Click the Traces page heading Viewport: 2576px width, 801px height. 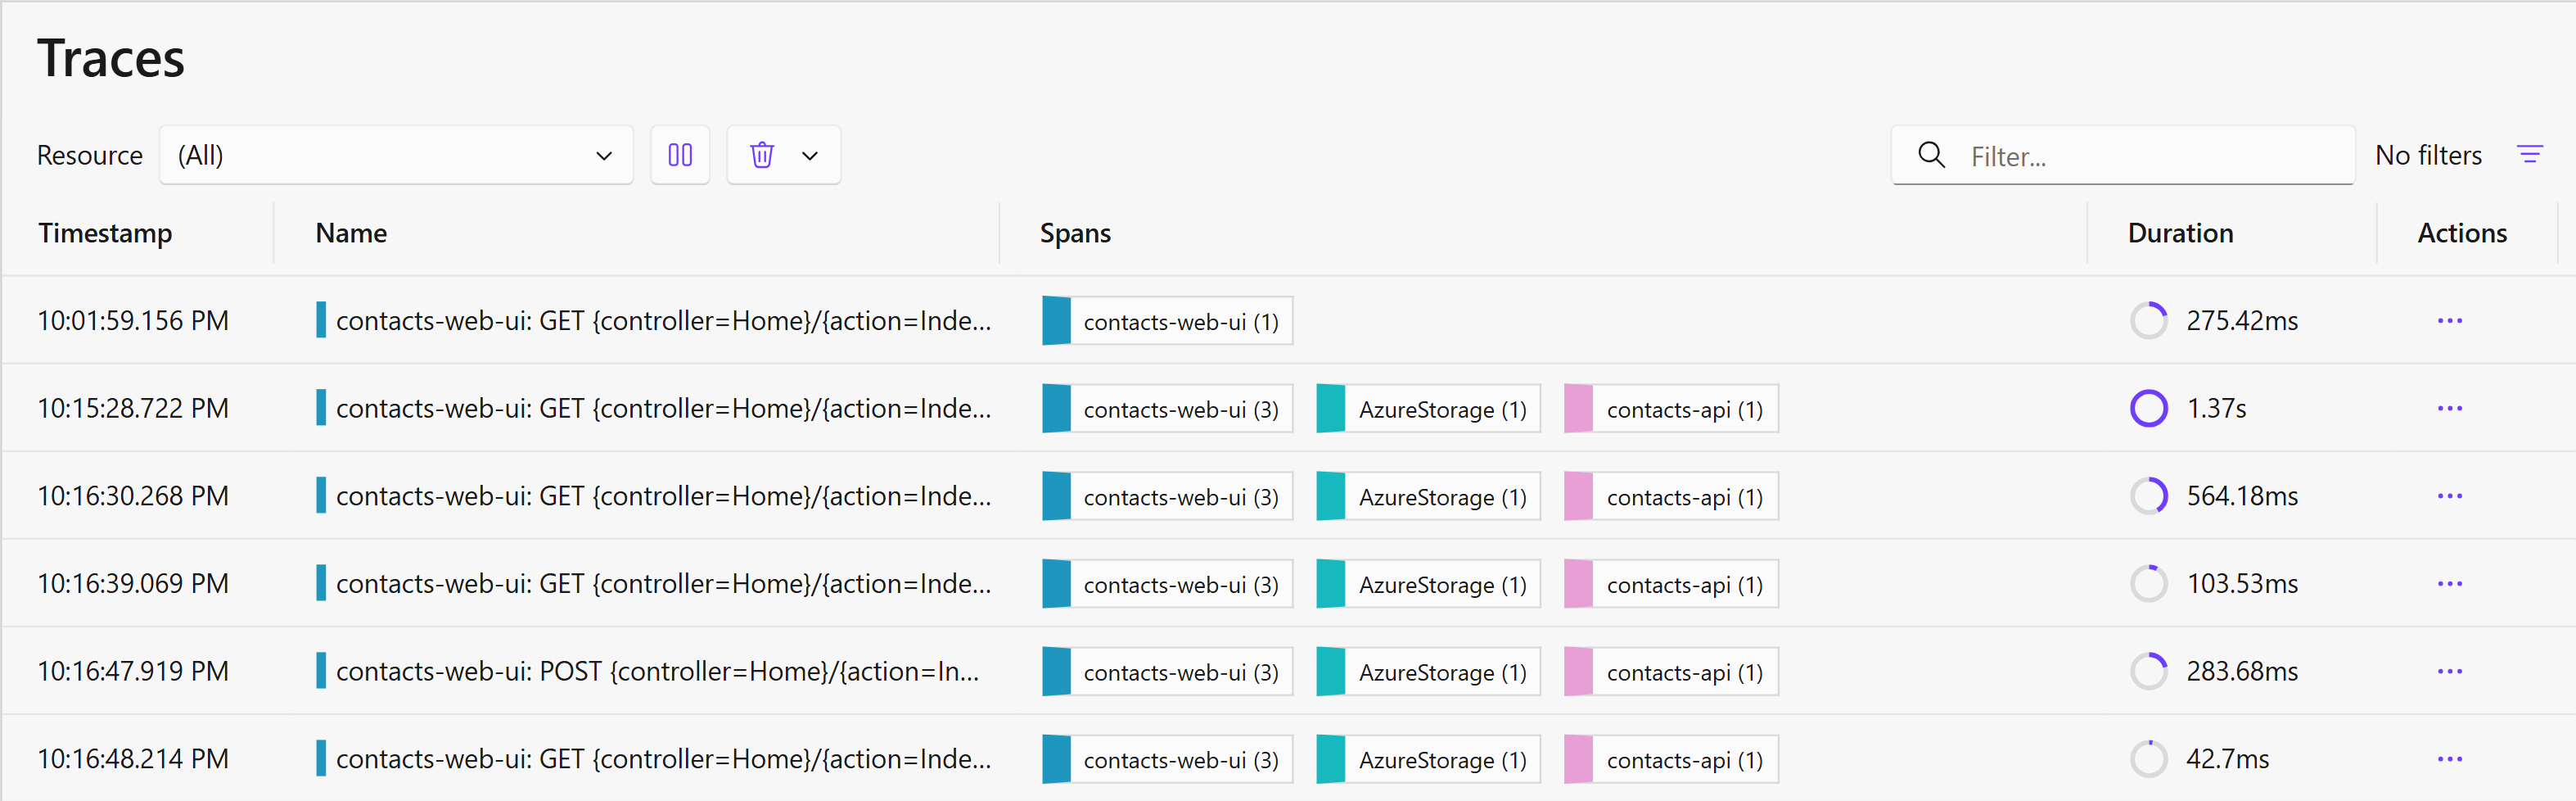tap(111, 58)
